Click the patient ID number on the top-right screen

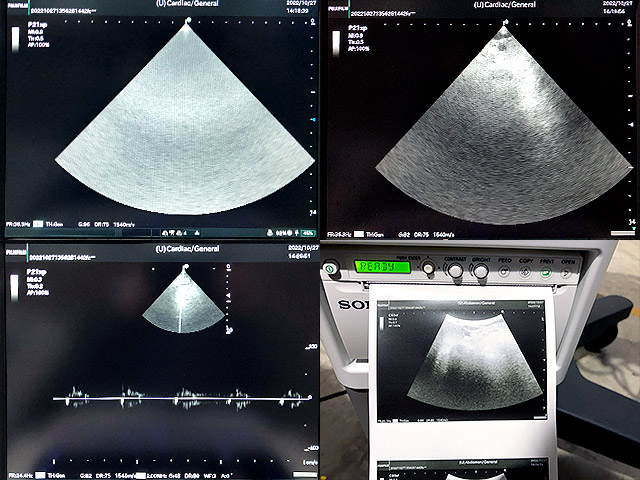[x=382, y=13]
